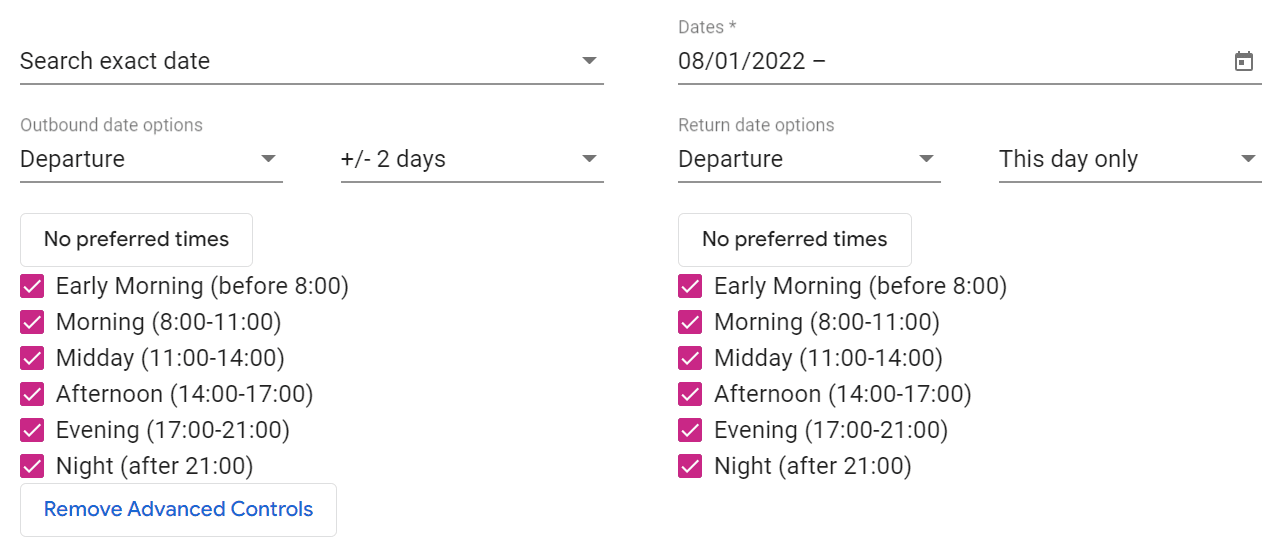Screen dimensions: 1279x550
Task: Click Remove Advanced Controls button
Action: pyautogui.click(x=178, y=510)
